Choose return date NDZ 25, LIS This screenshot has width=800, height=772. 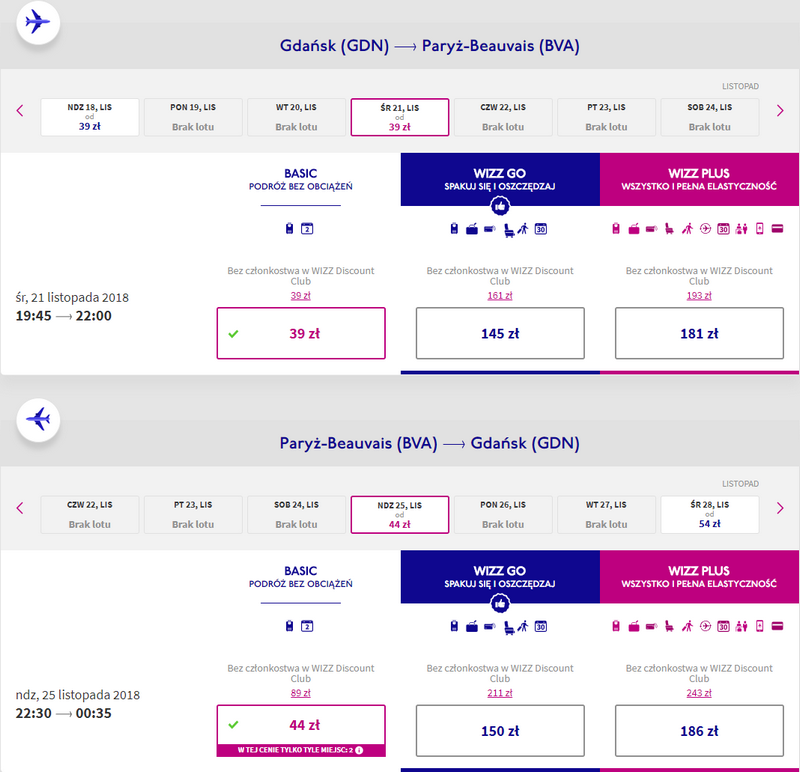point(399,514)
